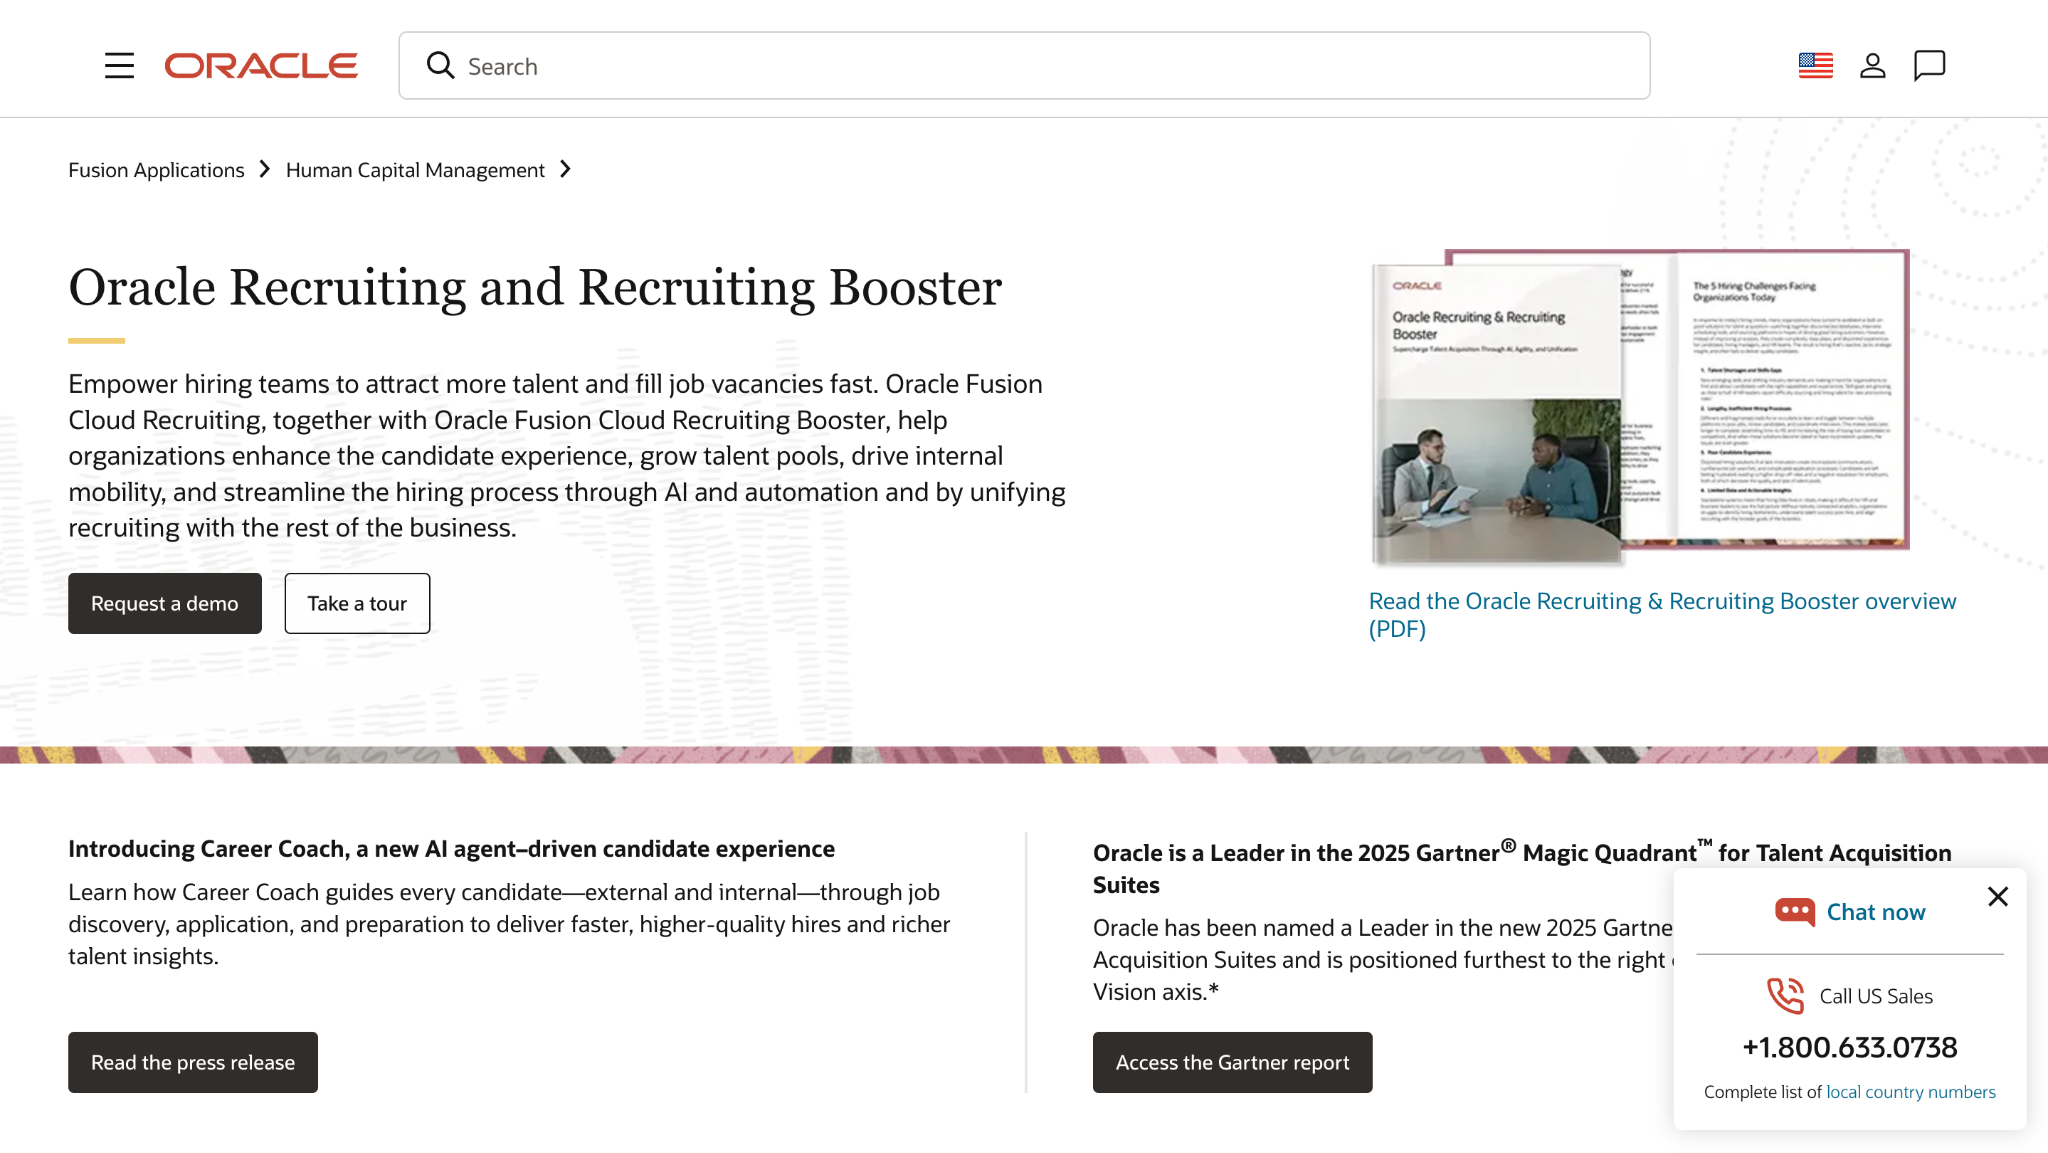Close the chat sales popup
Screen dimensions: 2048x1153
click(1998, 897)
